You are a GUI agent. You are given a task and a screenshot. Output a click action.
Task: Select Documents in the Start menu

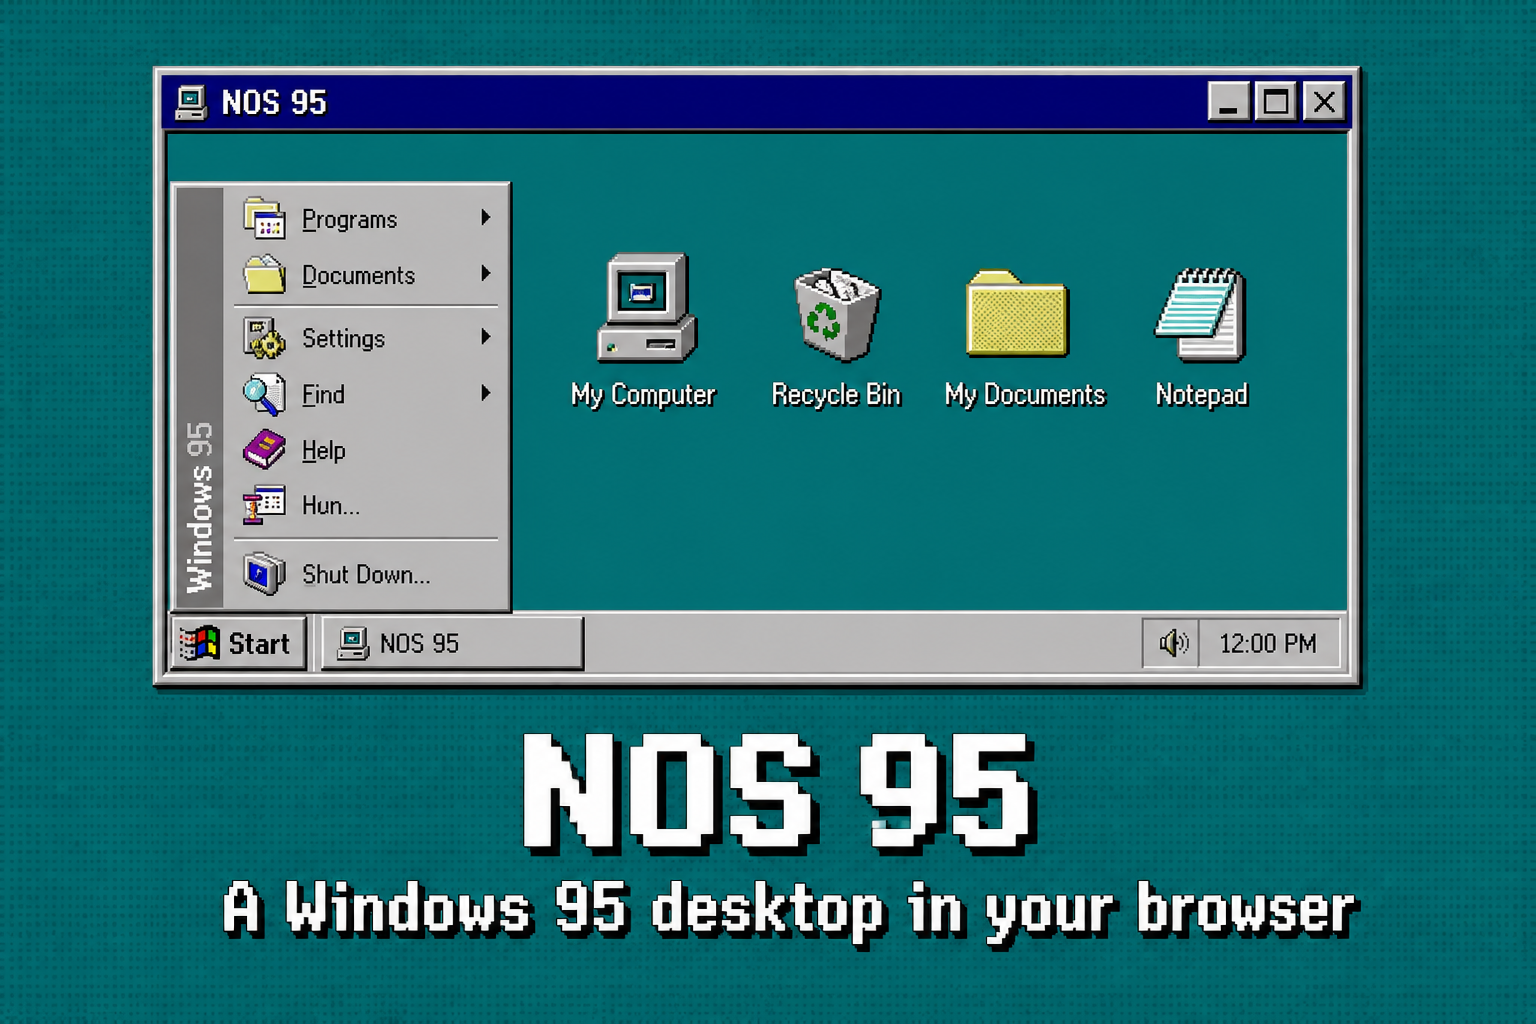click(x=366, y=274)
